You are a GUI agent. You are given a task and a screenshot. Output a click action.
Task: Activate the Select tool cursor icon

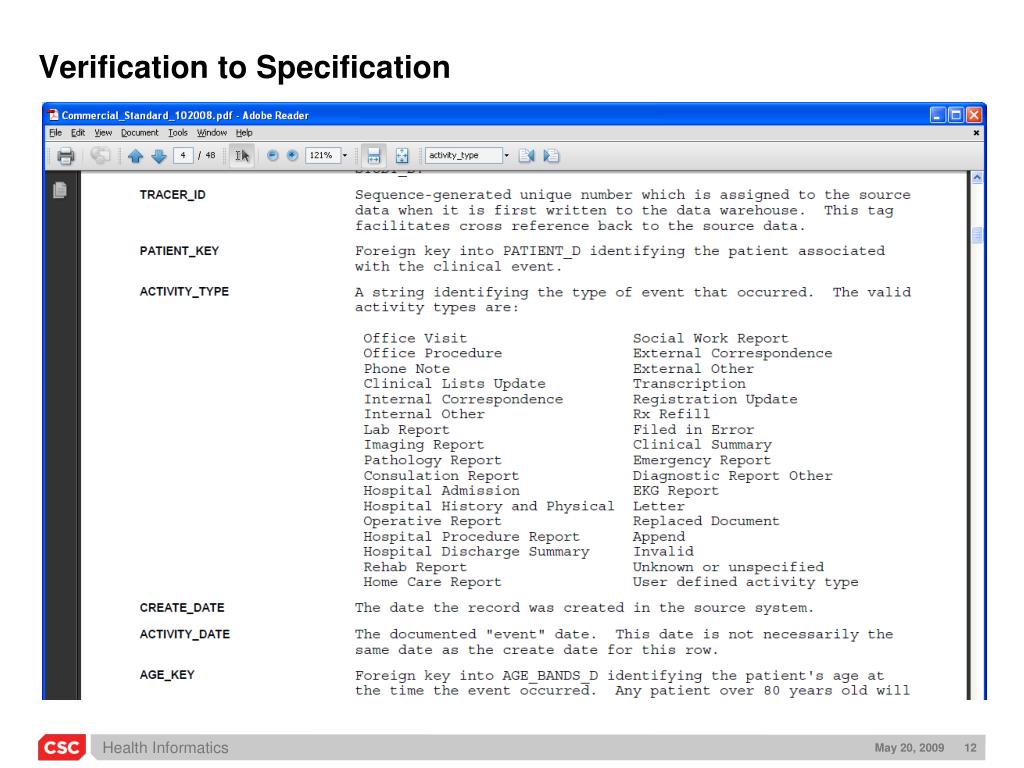click(242, 156)
